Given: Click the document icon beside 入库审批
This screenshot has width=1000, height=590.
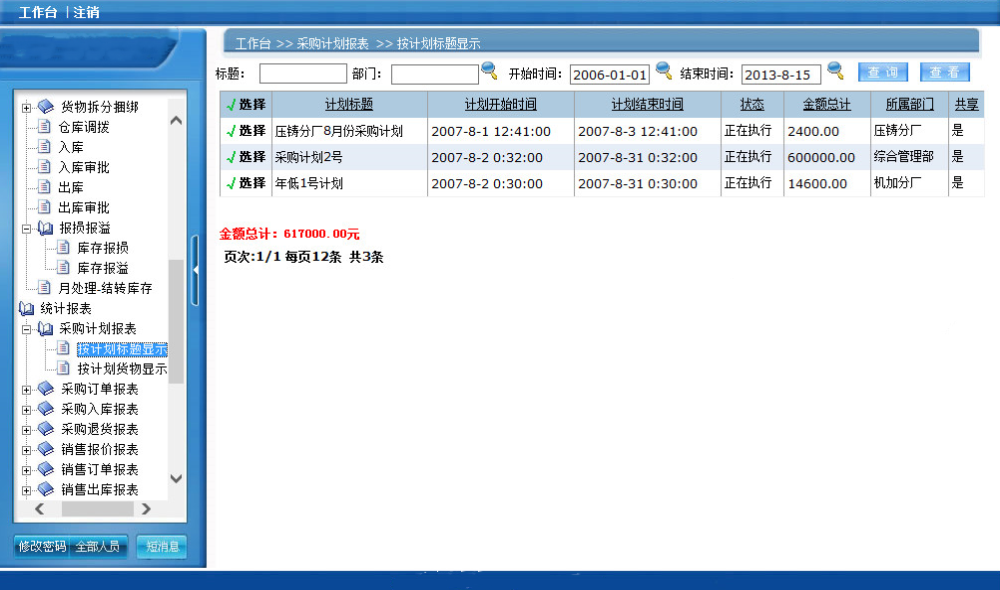Looking at the screenshot, I should click(44, 166).
